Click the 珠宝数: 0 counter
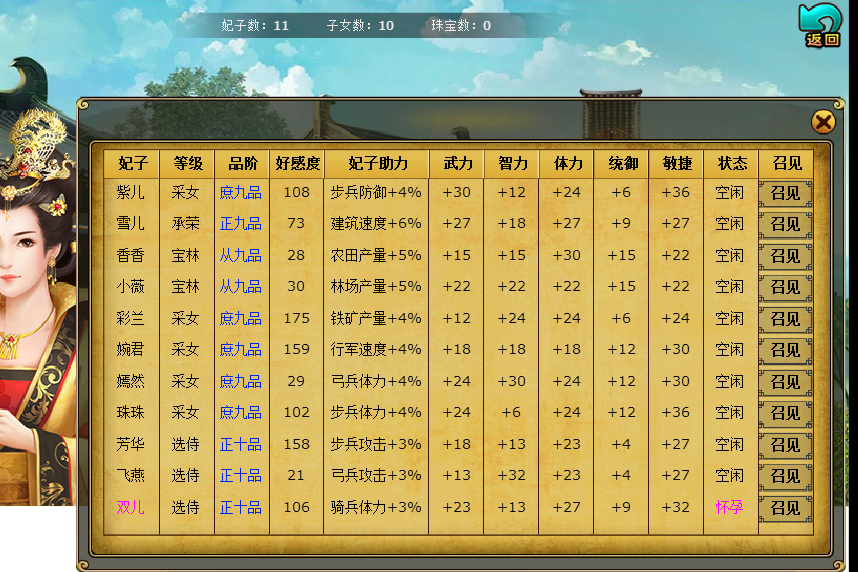 (461, 26)
